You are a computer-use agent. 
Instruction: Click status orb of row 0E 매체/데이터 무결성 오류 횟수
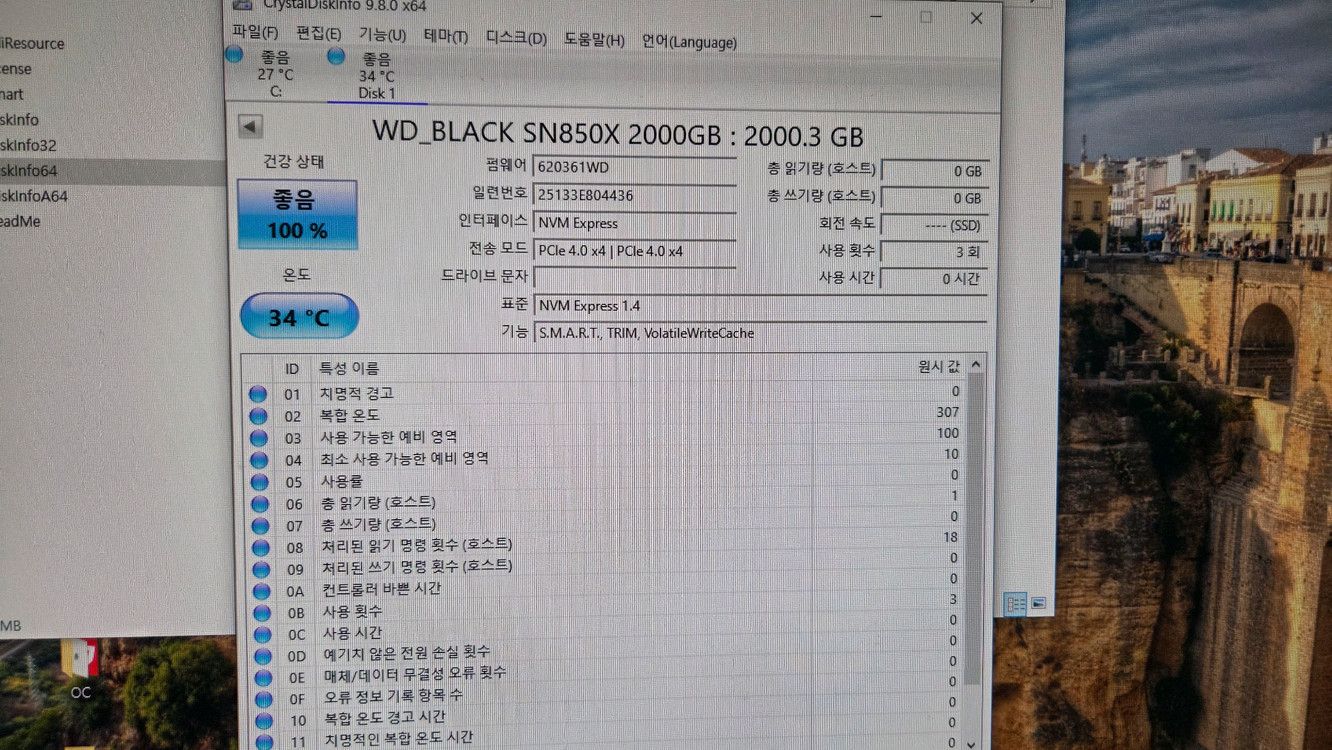point(263,677)
